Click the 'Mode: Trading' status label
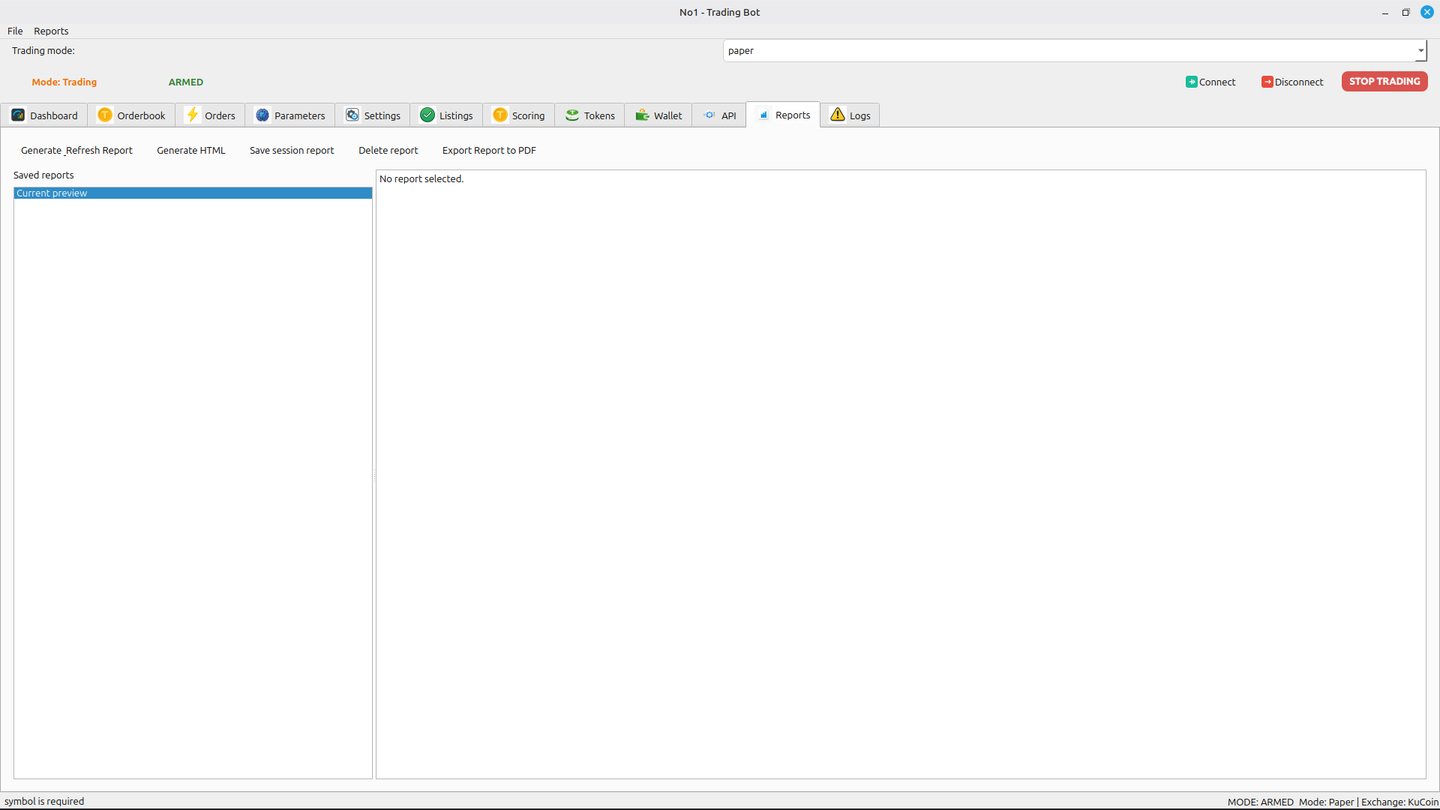Screen dimensions: 1440x810 [x=64, y=82]
